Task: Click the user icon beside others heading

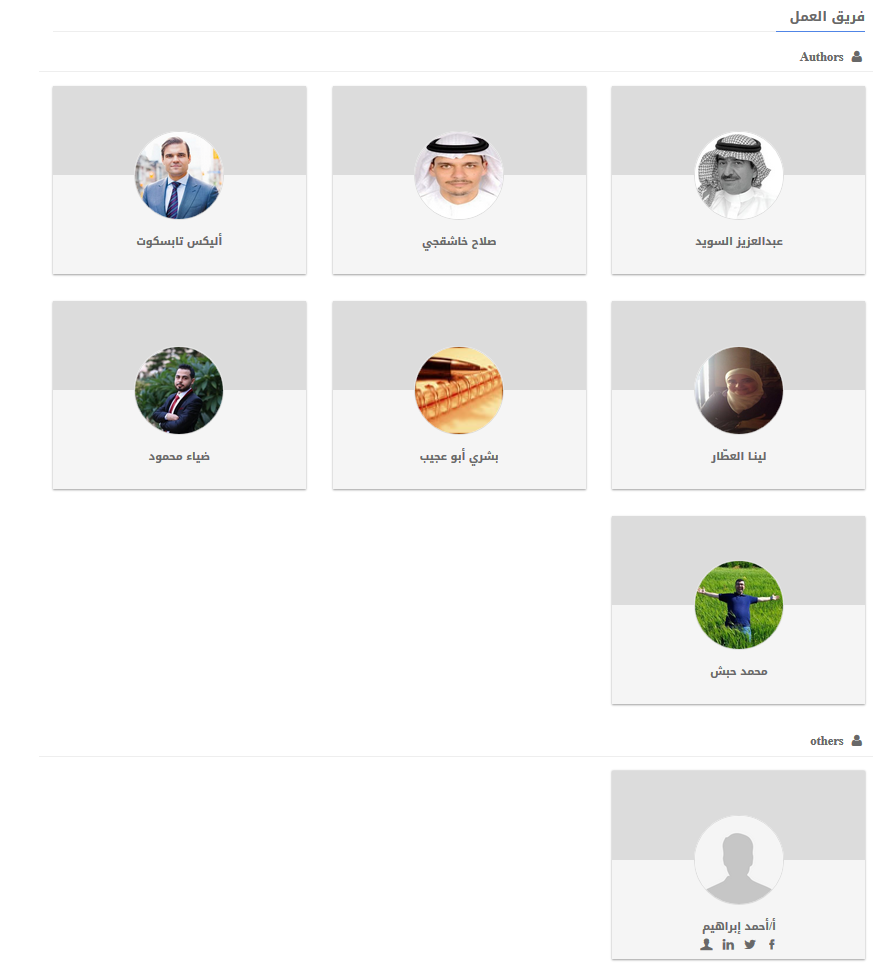Action: pos(856,740)
